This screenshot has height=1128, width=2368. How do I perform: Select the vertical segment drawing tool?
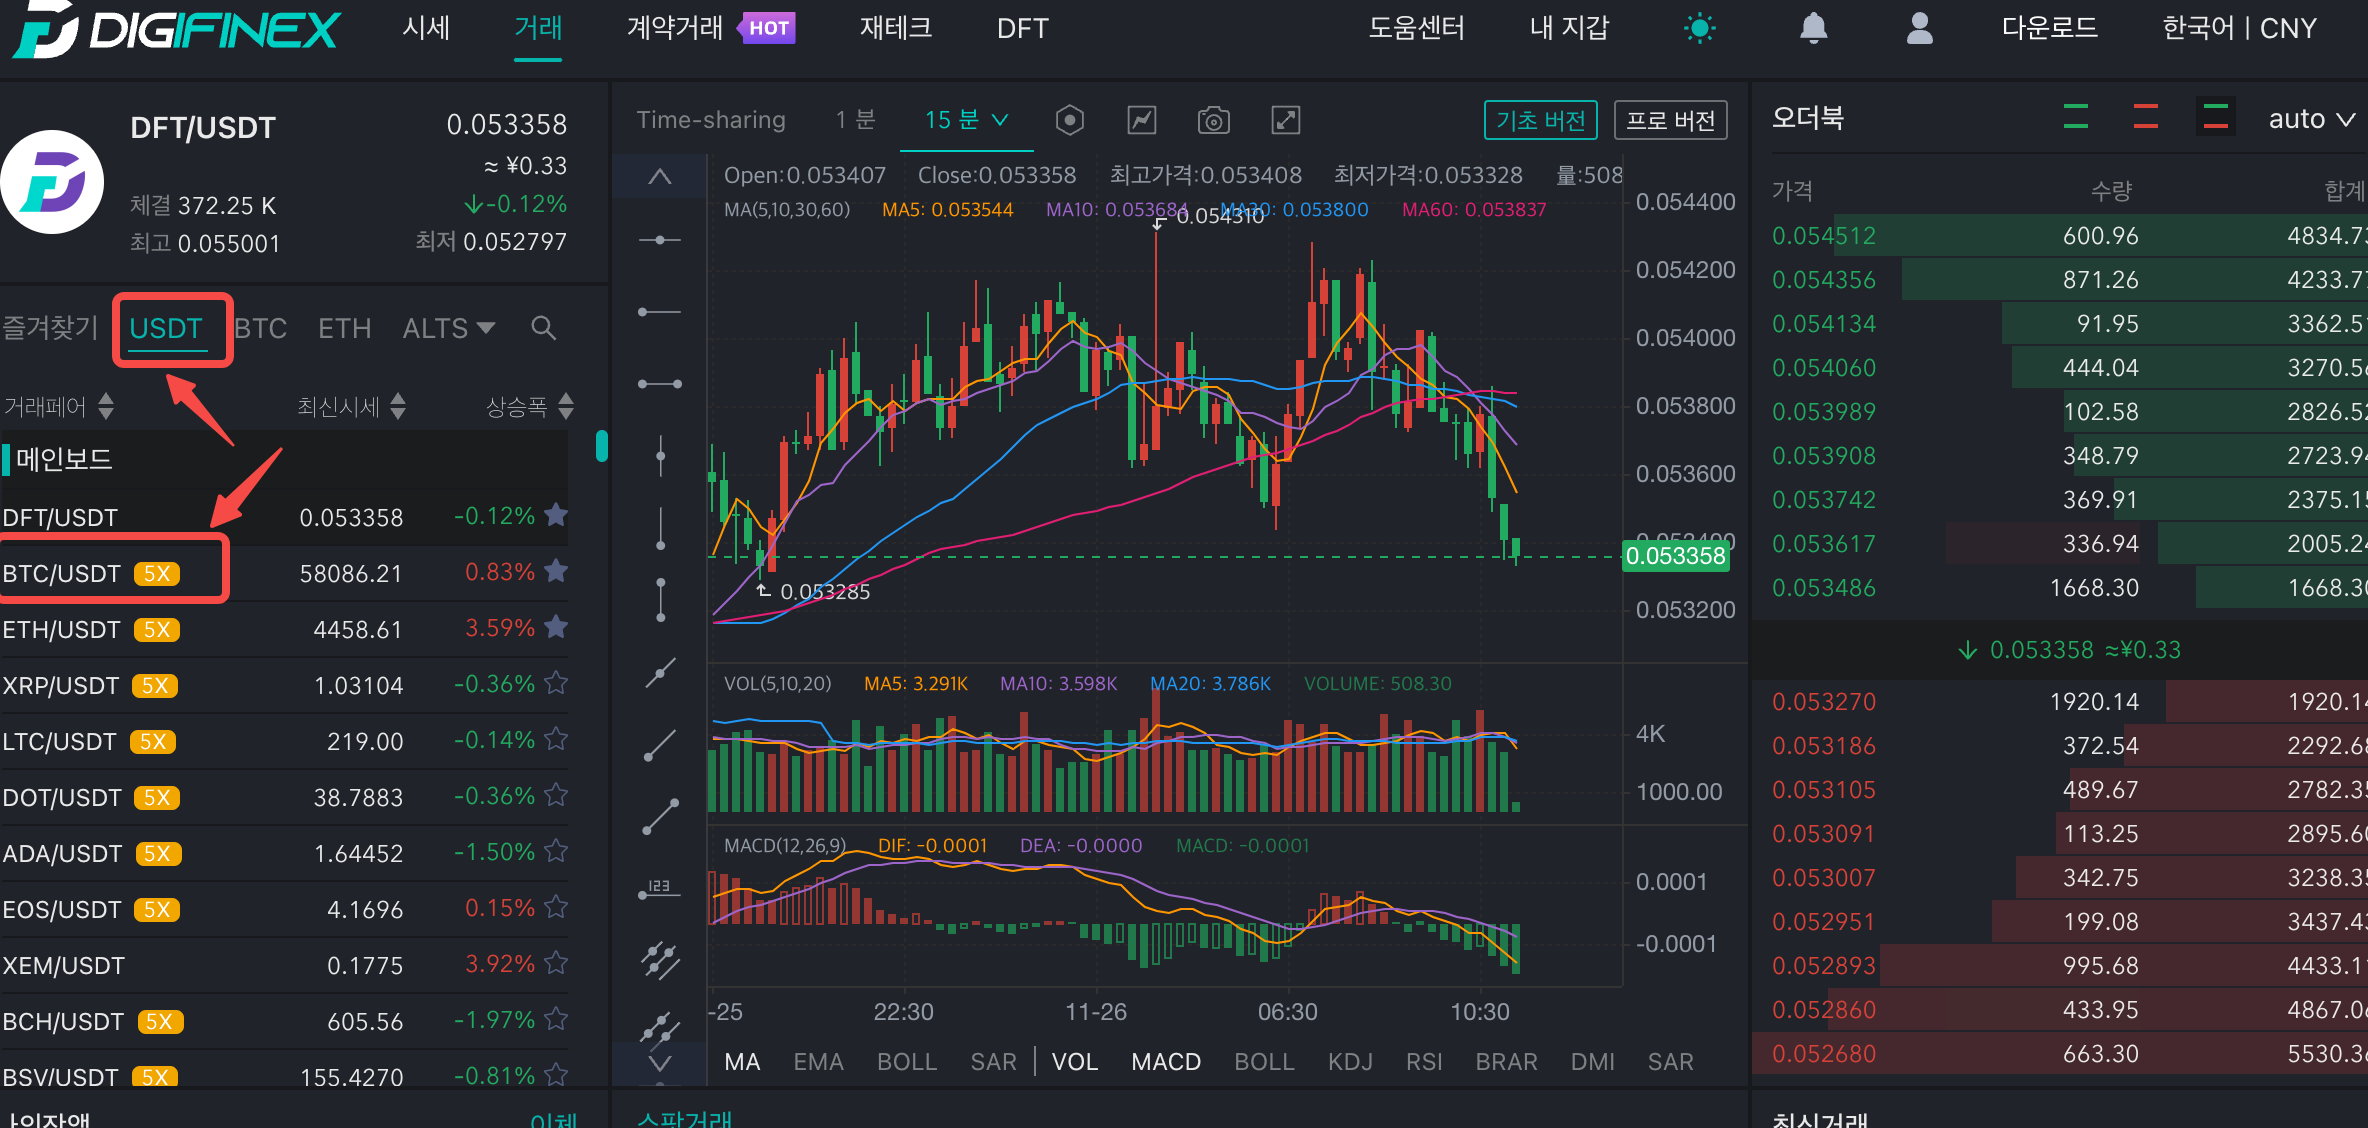point(660,600)
